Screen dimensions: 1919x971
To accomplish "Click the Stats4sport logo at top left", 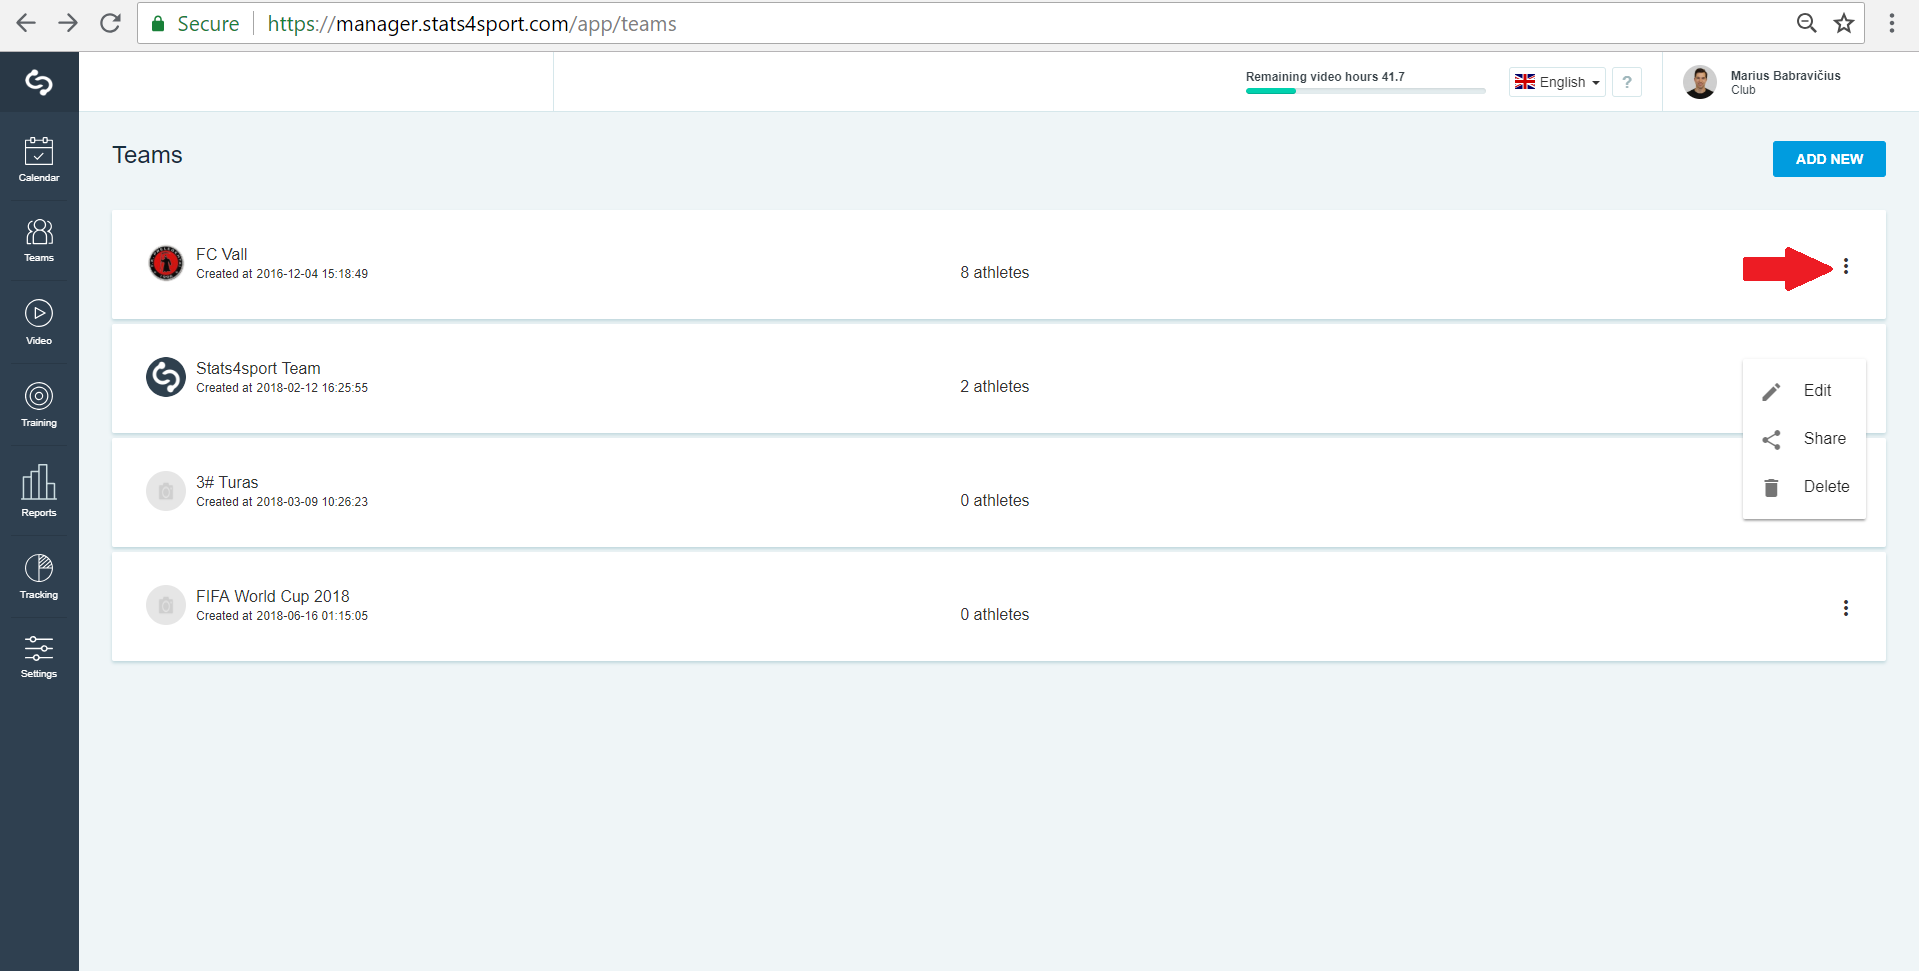I will tap(39, 82).
